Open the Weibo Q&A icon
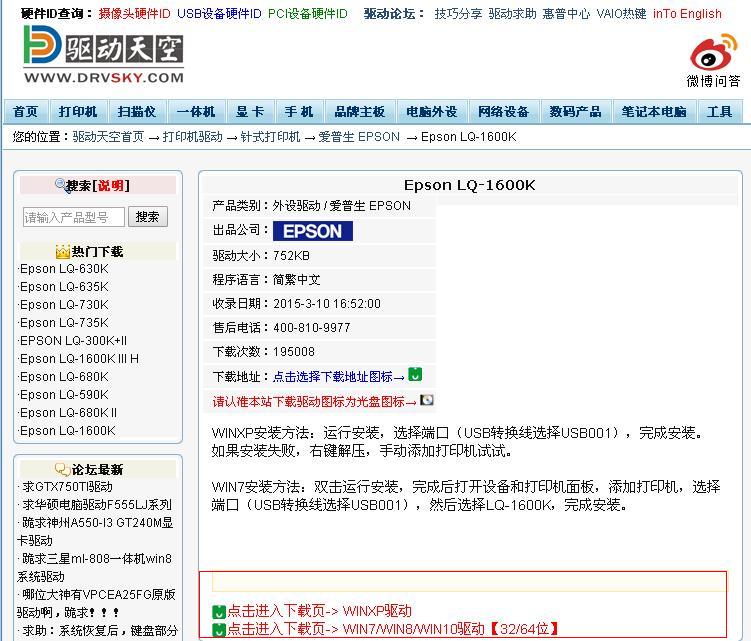 point(713,60)
